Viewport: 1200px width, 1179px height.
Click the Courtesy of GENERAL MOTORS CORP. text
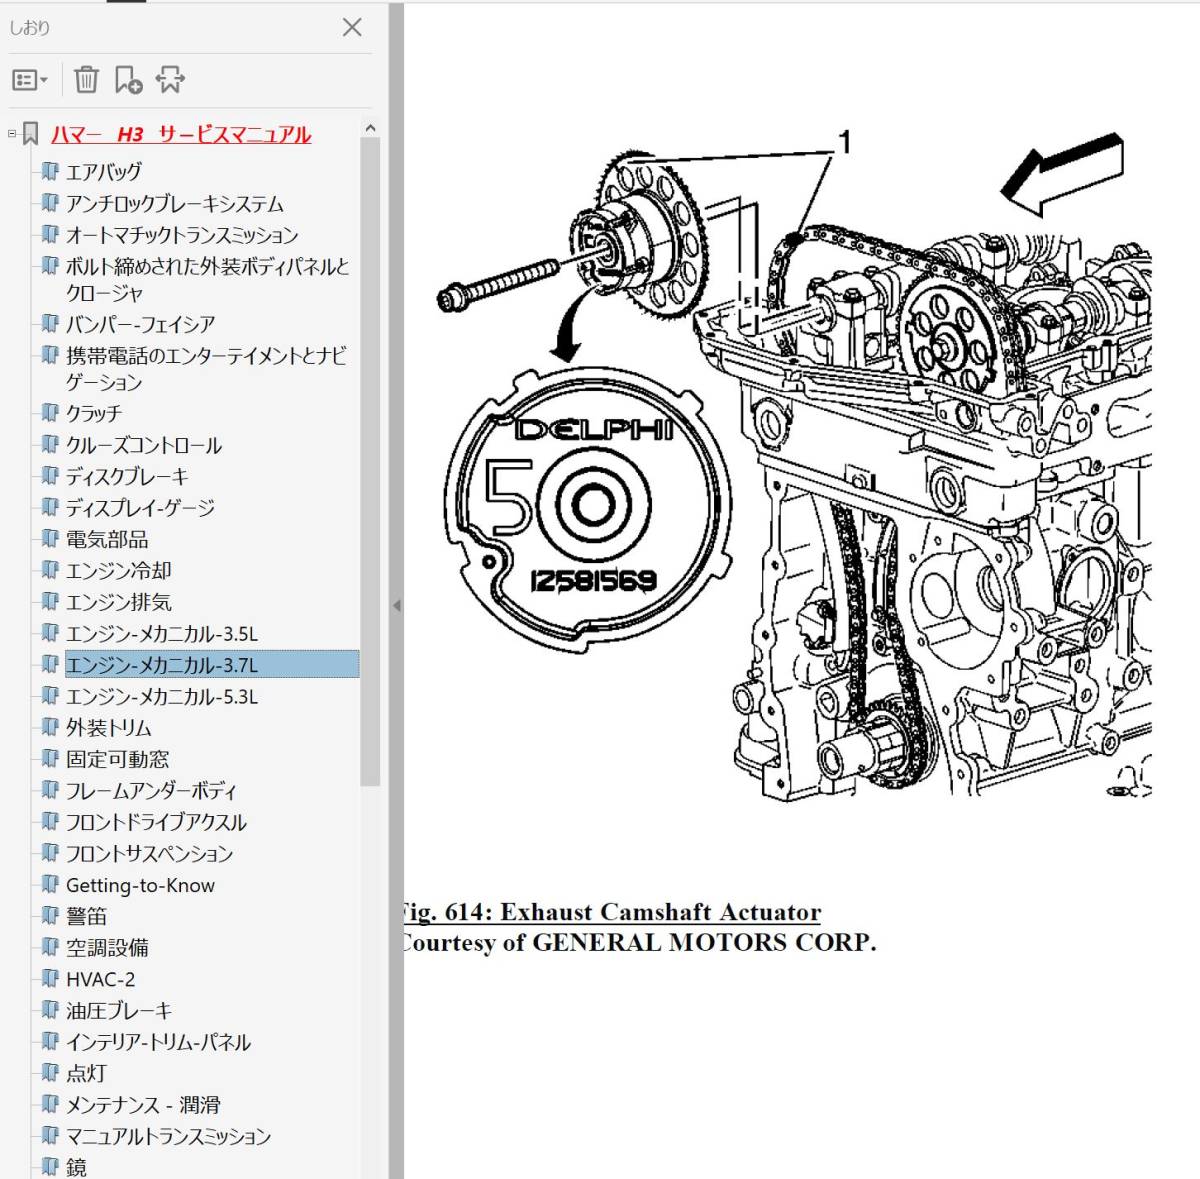click(638, 943)
